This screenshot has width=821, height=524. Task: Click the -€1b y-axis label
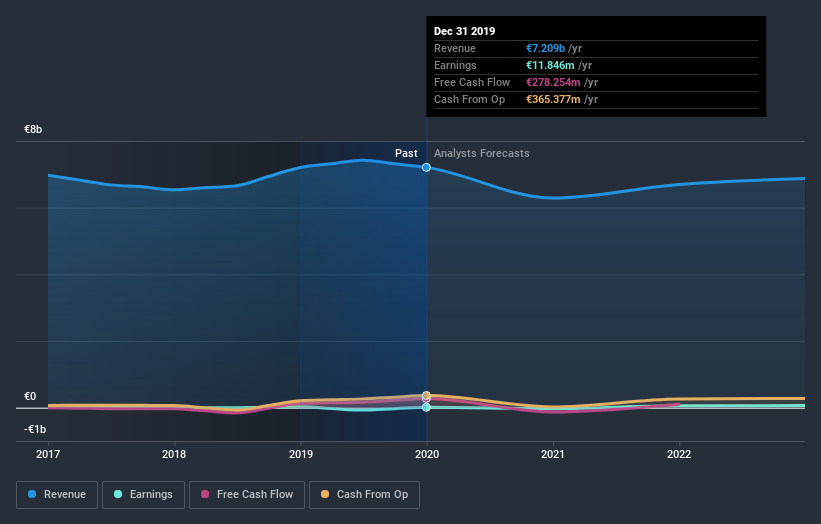pos(35,429)
